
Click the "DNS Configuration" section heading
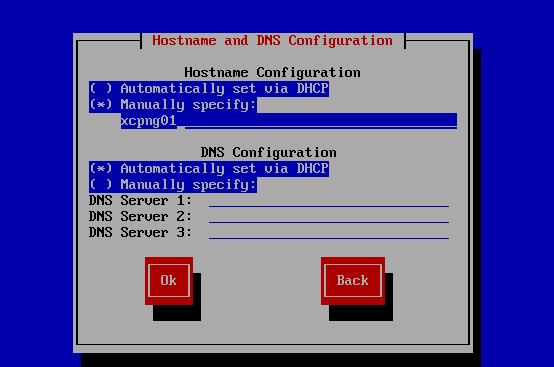tap(269, 153)
